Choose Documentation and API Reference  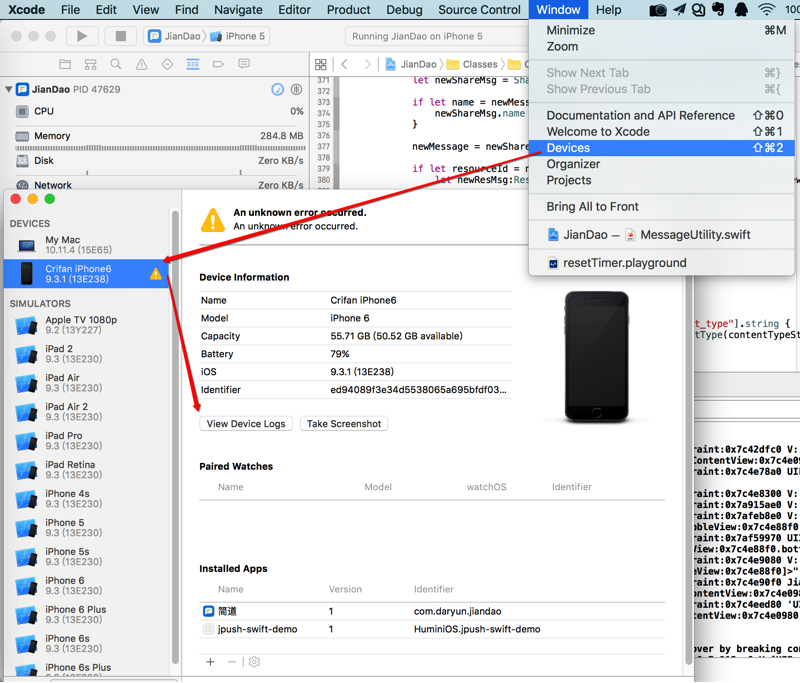pyautogui.click(x=661, y=115)
